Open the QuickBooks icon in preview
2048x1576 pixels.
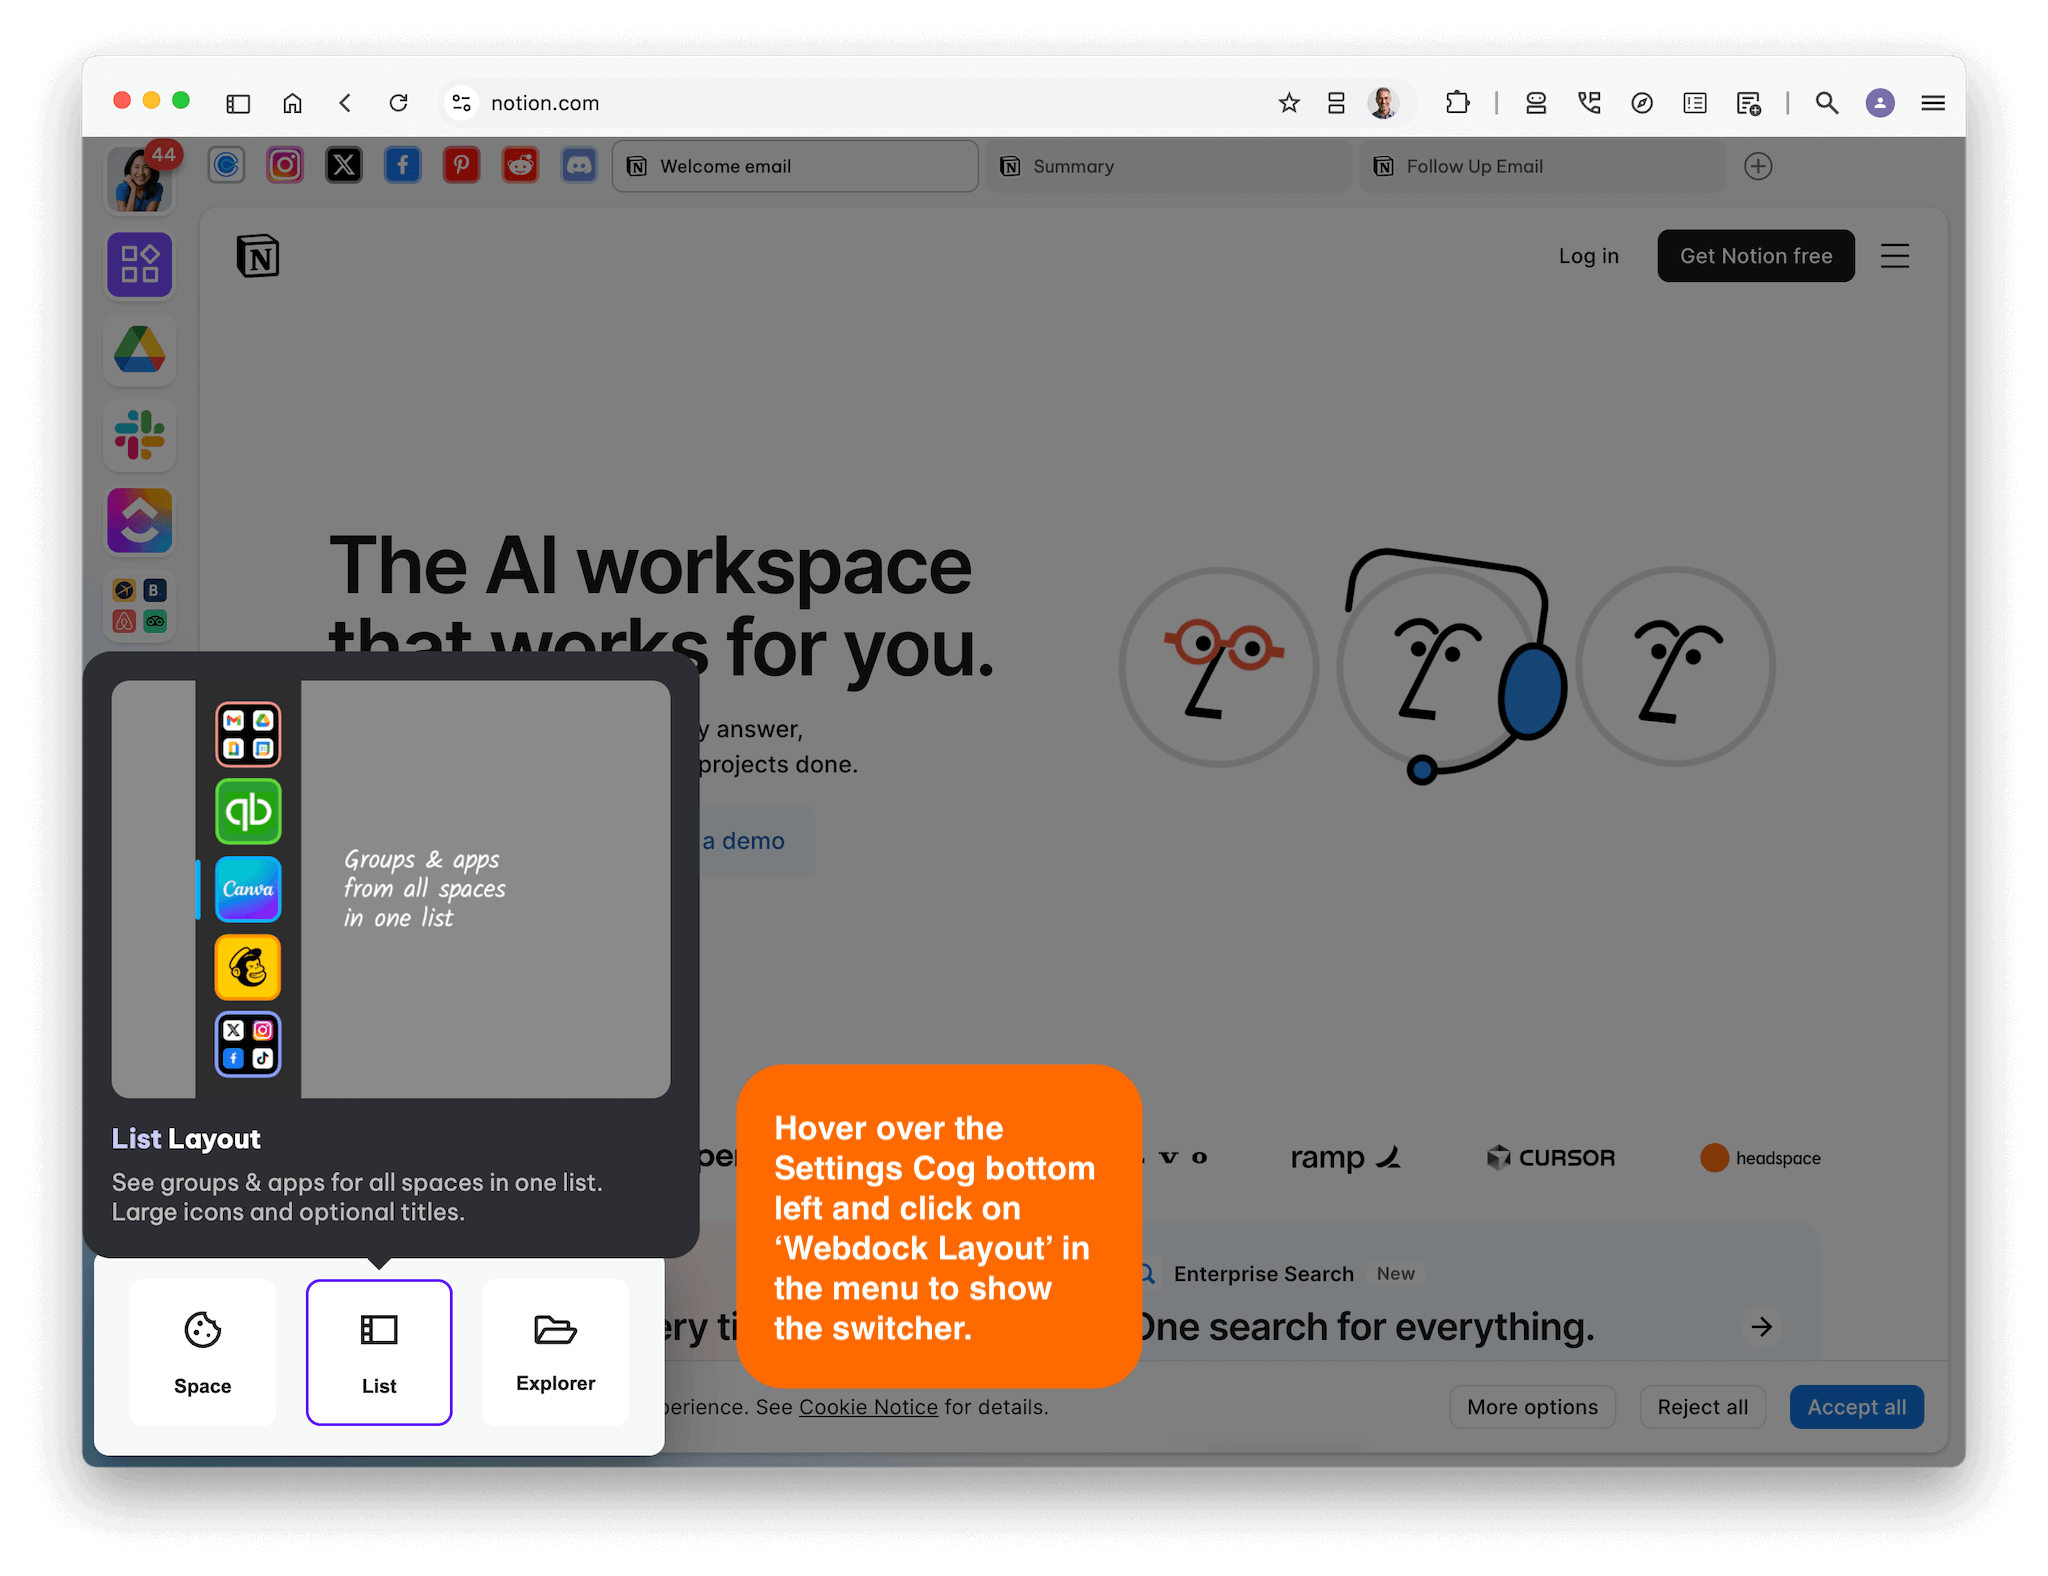point(248,811)
